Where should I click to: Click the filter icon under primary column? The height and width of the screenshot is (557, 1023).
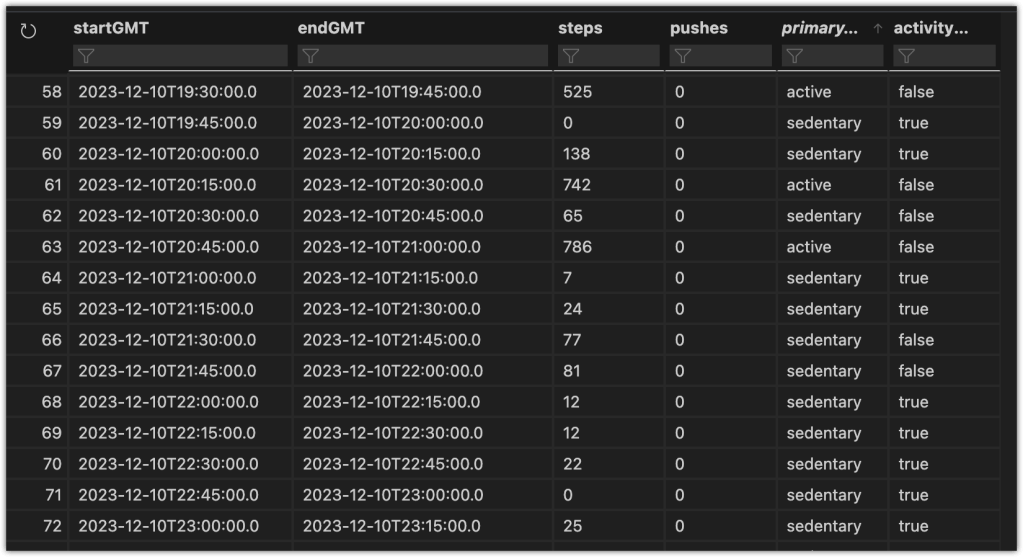click(794, 56)
